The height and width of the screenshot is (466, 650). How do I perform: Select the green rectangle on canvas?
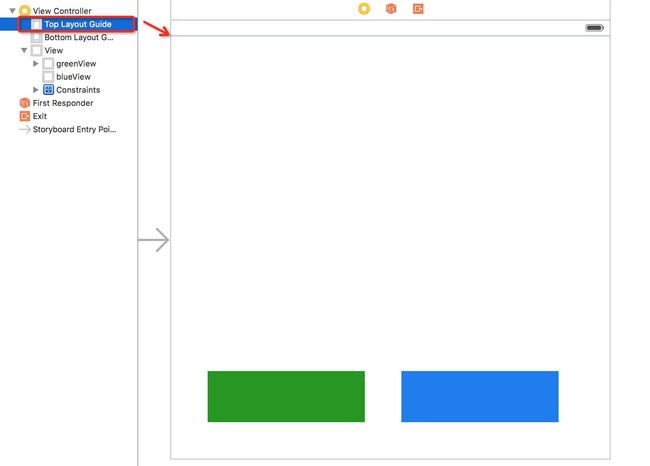[x=286, y=396]
